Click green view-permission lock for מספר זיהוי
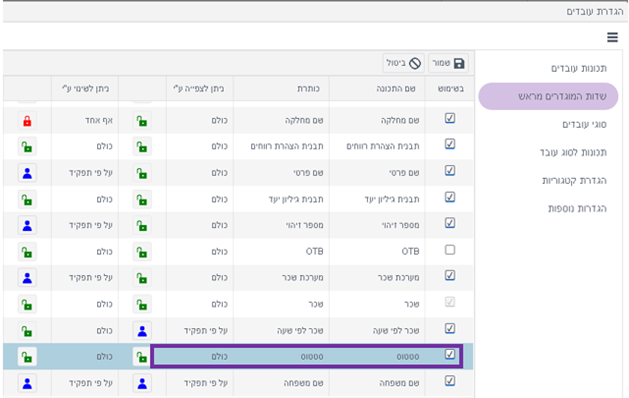Viewport: 629px width, 398px height. click(142, 226)
